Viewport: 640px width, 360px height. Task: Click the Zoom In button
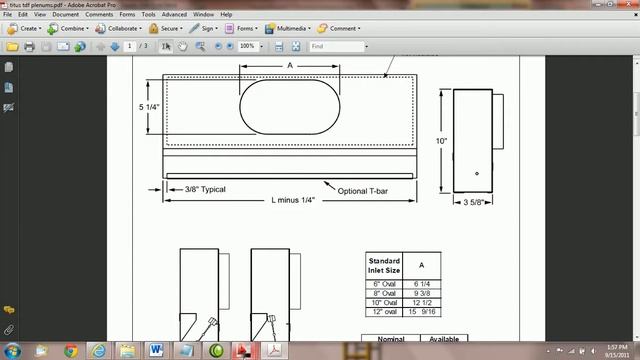[x=230, y=46]
